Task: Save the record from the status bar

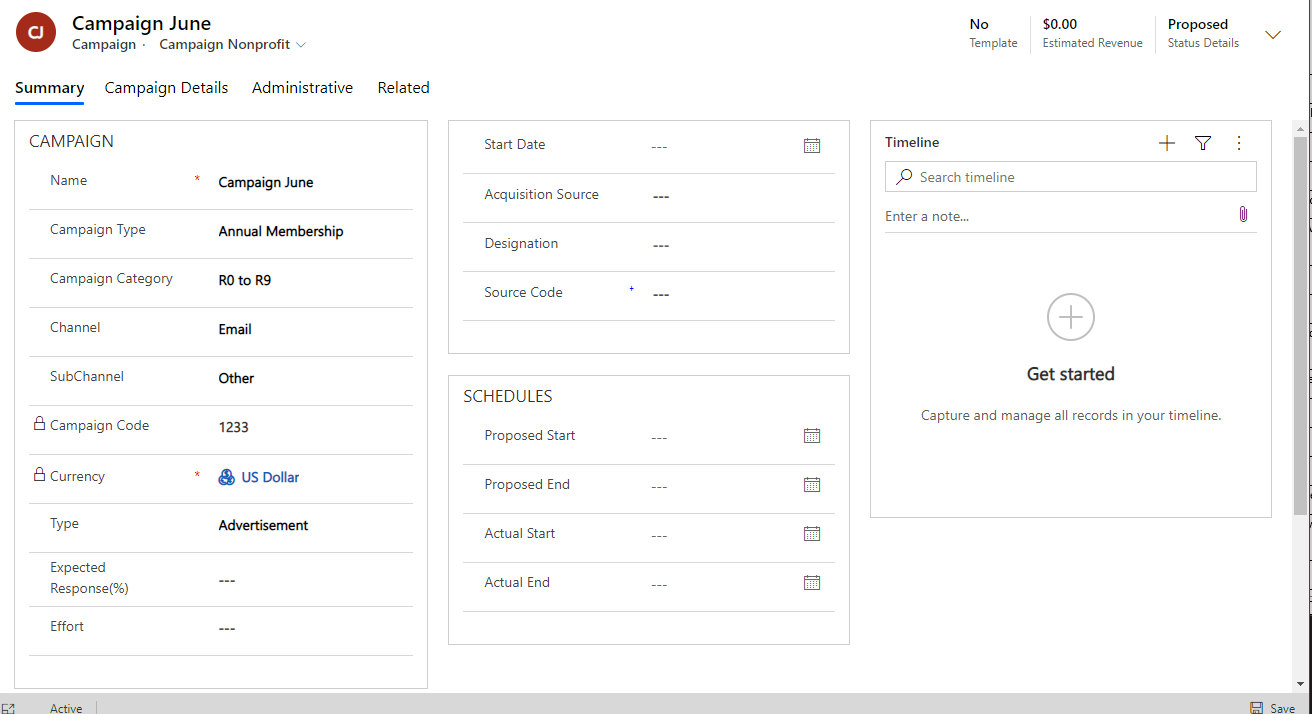Action: 1273,708
